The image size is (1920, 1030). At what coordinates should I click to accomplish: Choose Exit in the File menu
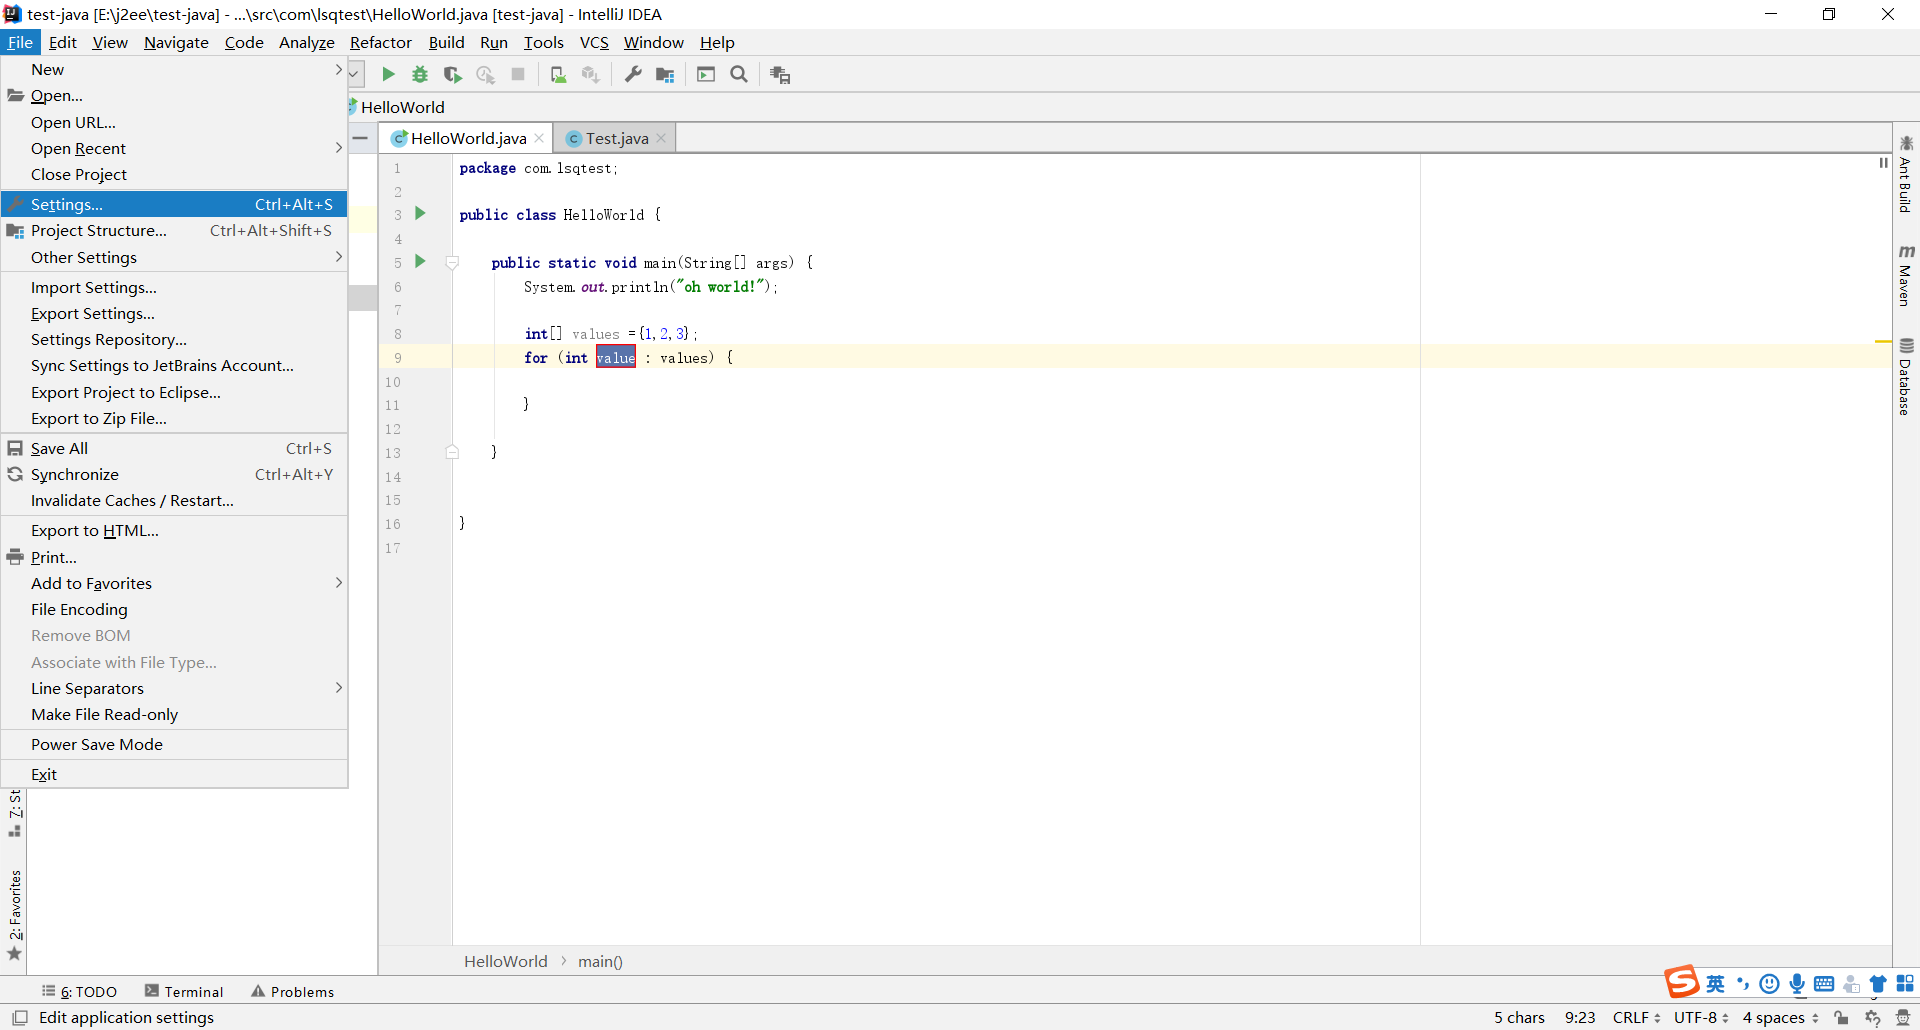click(x=175, y=775)
